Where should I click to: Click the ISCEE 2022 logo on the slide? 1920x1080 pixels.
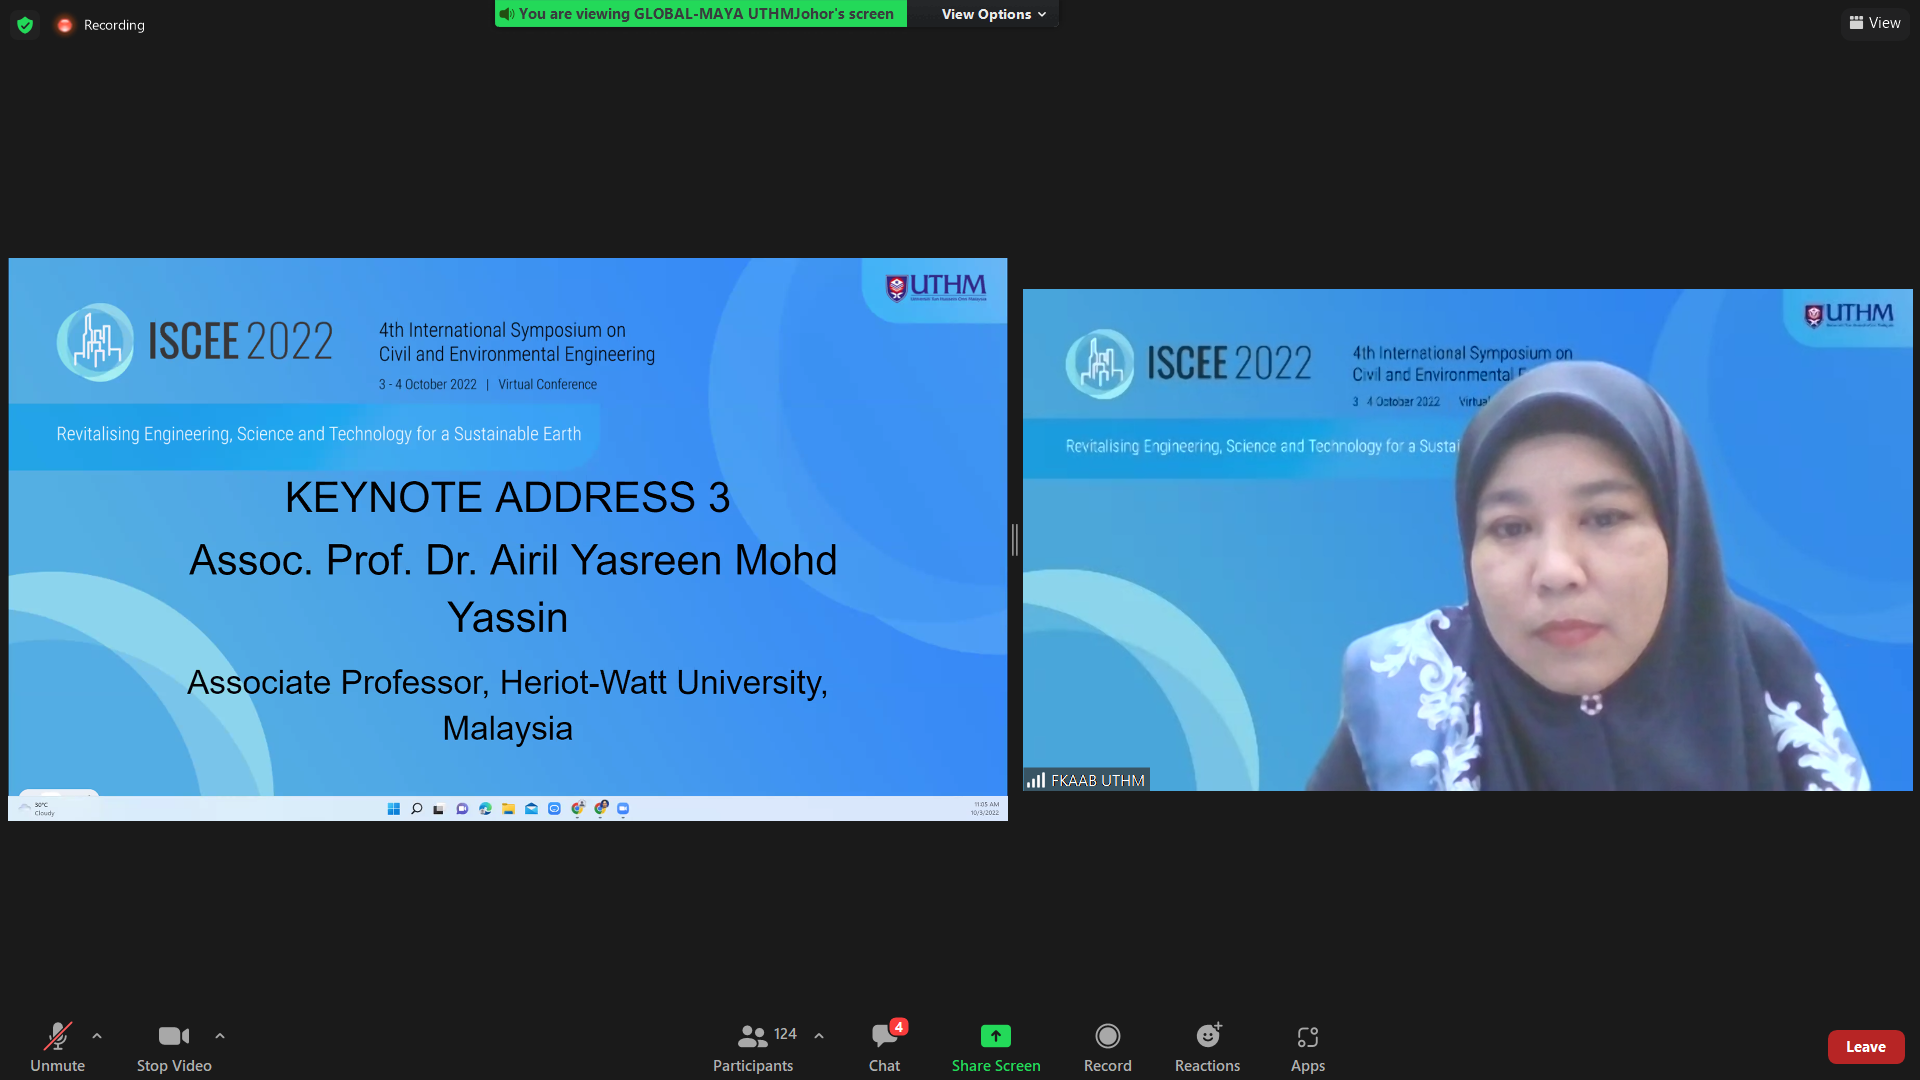(x=195, y=342)
